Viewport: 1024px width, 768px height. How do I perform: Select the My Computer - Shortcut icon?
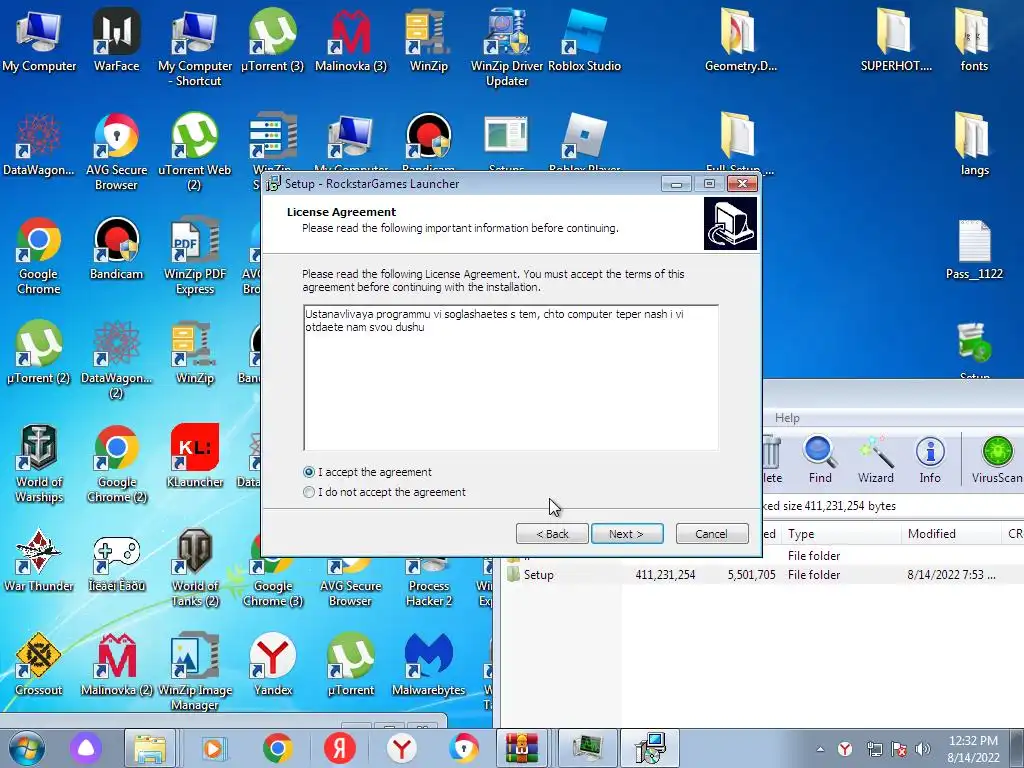pyautogui.click(x=195, y=47)
